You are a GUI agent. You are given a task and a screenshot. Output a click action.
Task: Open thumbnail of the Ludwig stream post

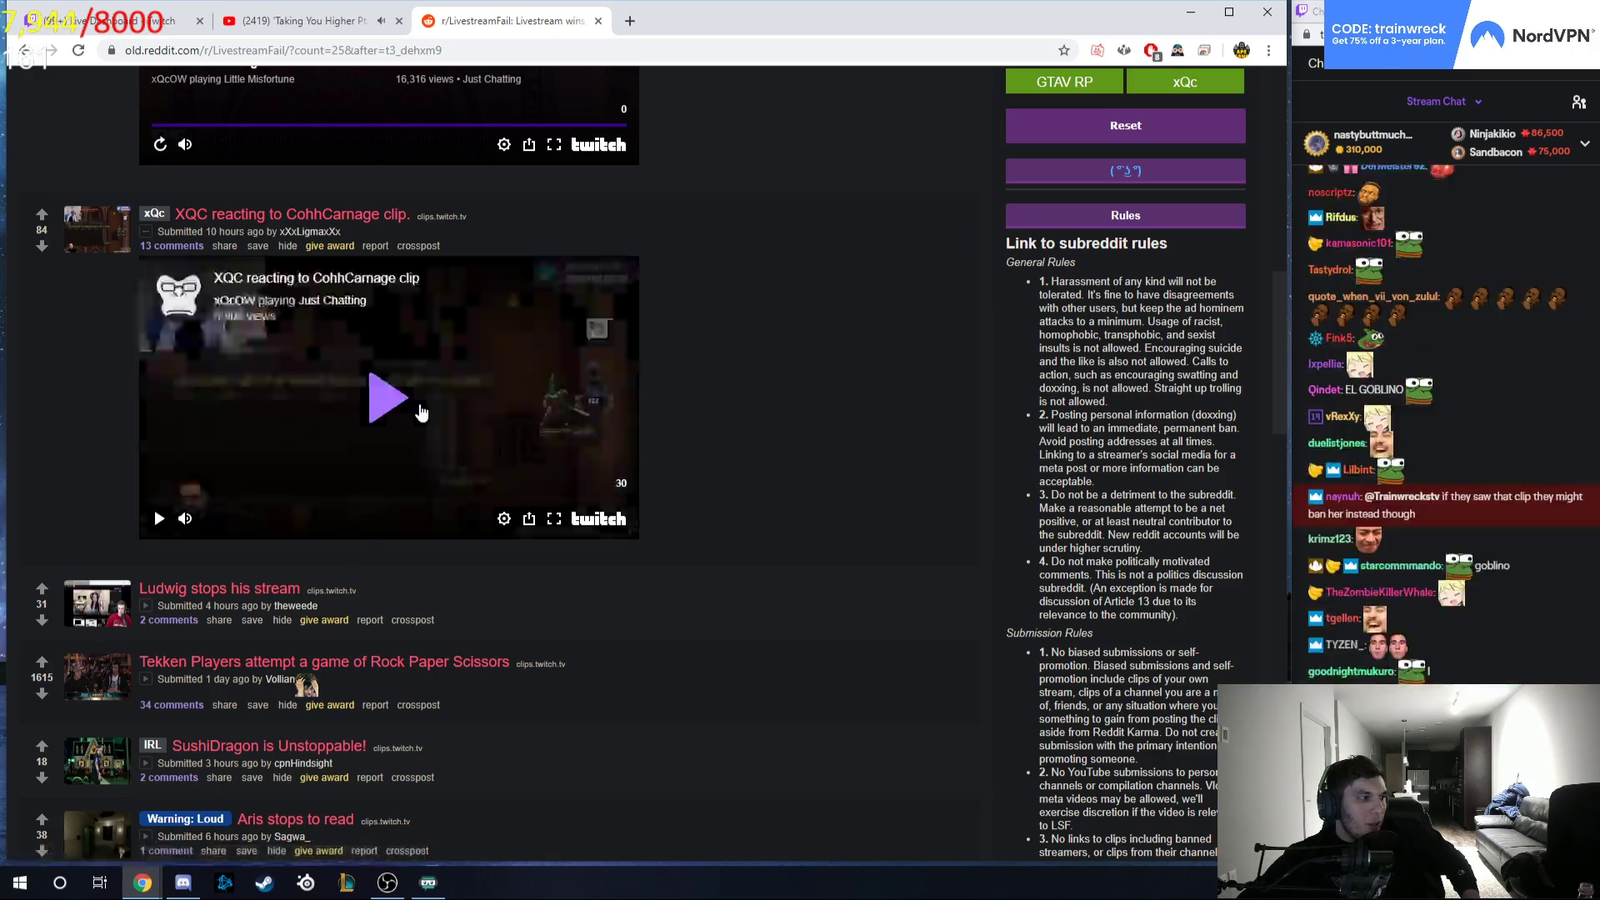click(x=97, y=603)
